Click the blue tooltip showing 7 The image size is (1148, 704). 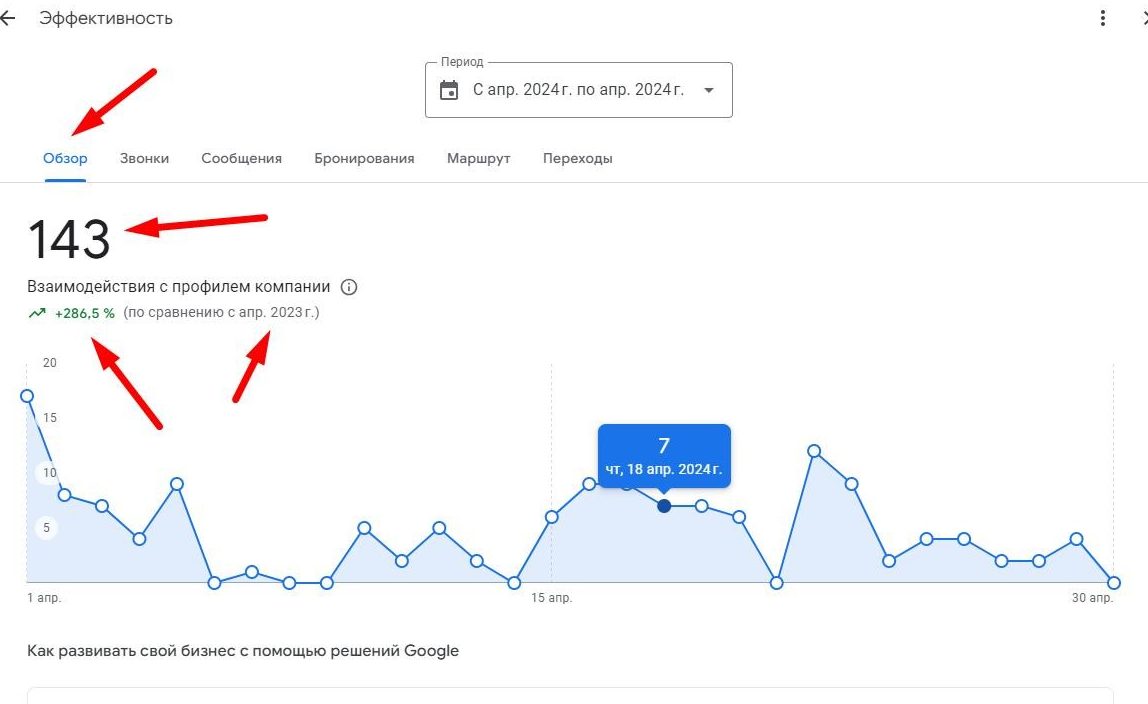pyautogui.click(x=664, y=455)
